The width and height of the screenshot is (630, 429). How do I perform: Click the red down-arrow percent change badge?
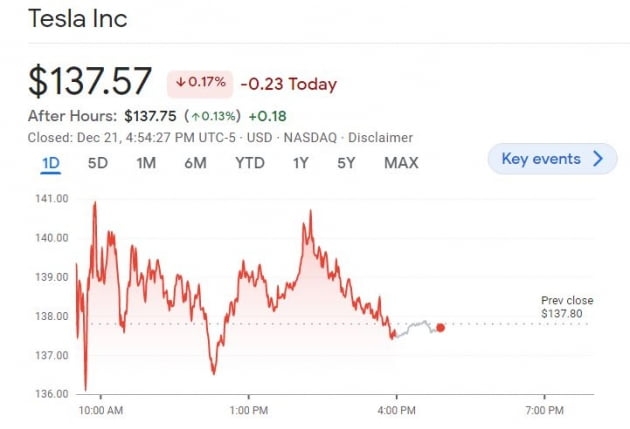[x=200, y=84]
